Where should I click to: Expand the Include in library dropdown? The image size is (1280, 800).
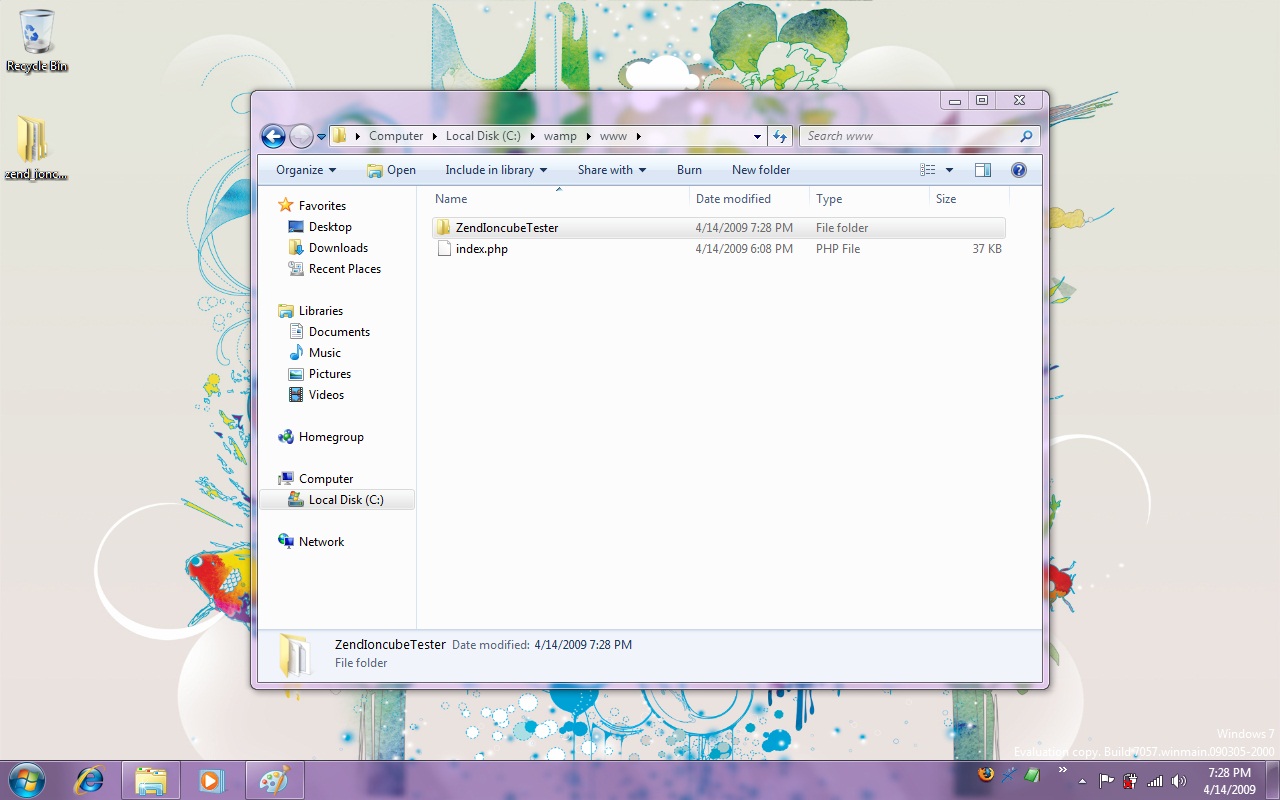pos(496,170)
